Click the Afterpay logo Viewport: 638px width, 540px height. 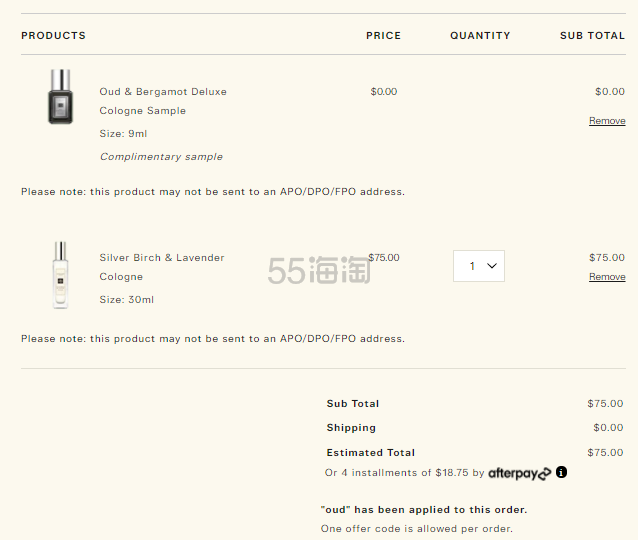pyautogui.click(x=520, y=473)
